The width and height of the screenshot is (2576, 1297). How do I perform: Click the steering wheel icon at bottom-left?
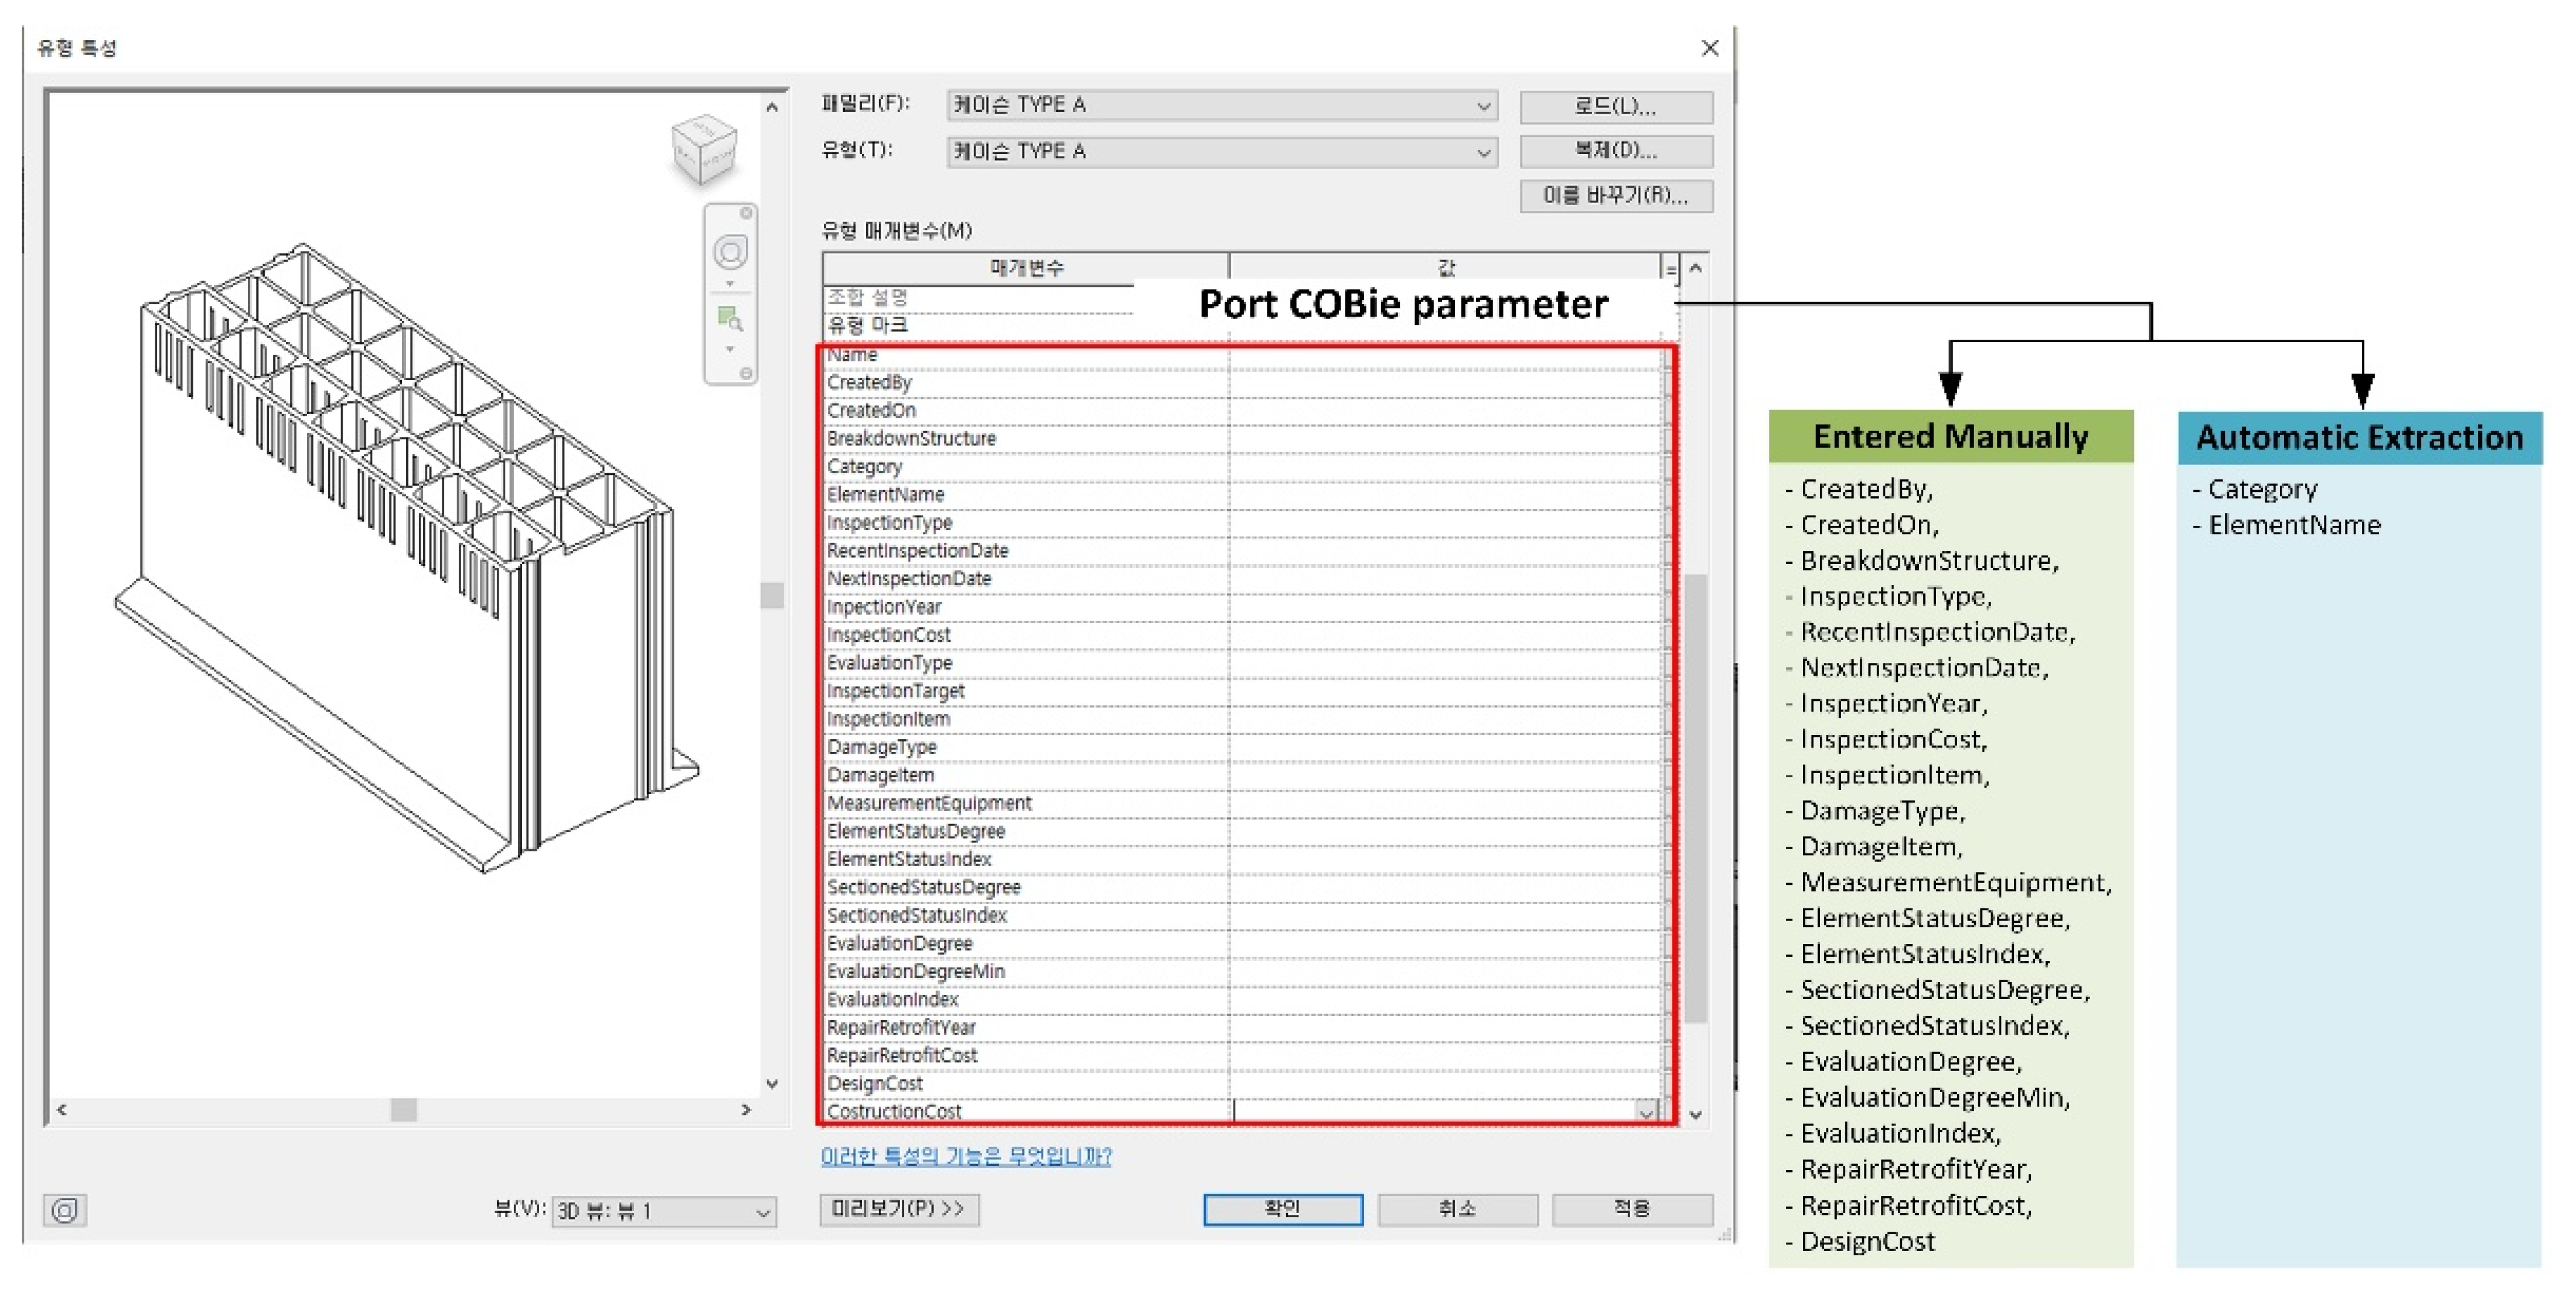pyautogui.click(x=65, y=1210)
